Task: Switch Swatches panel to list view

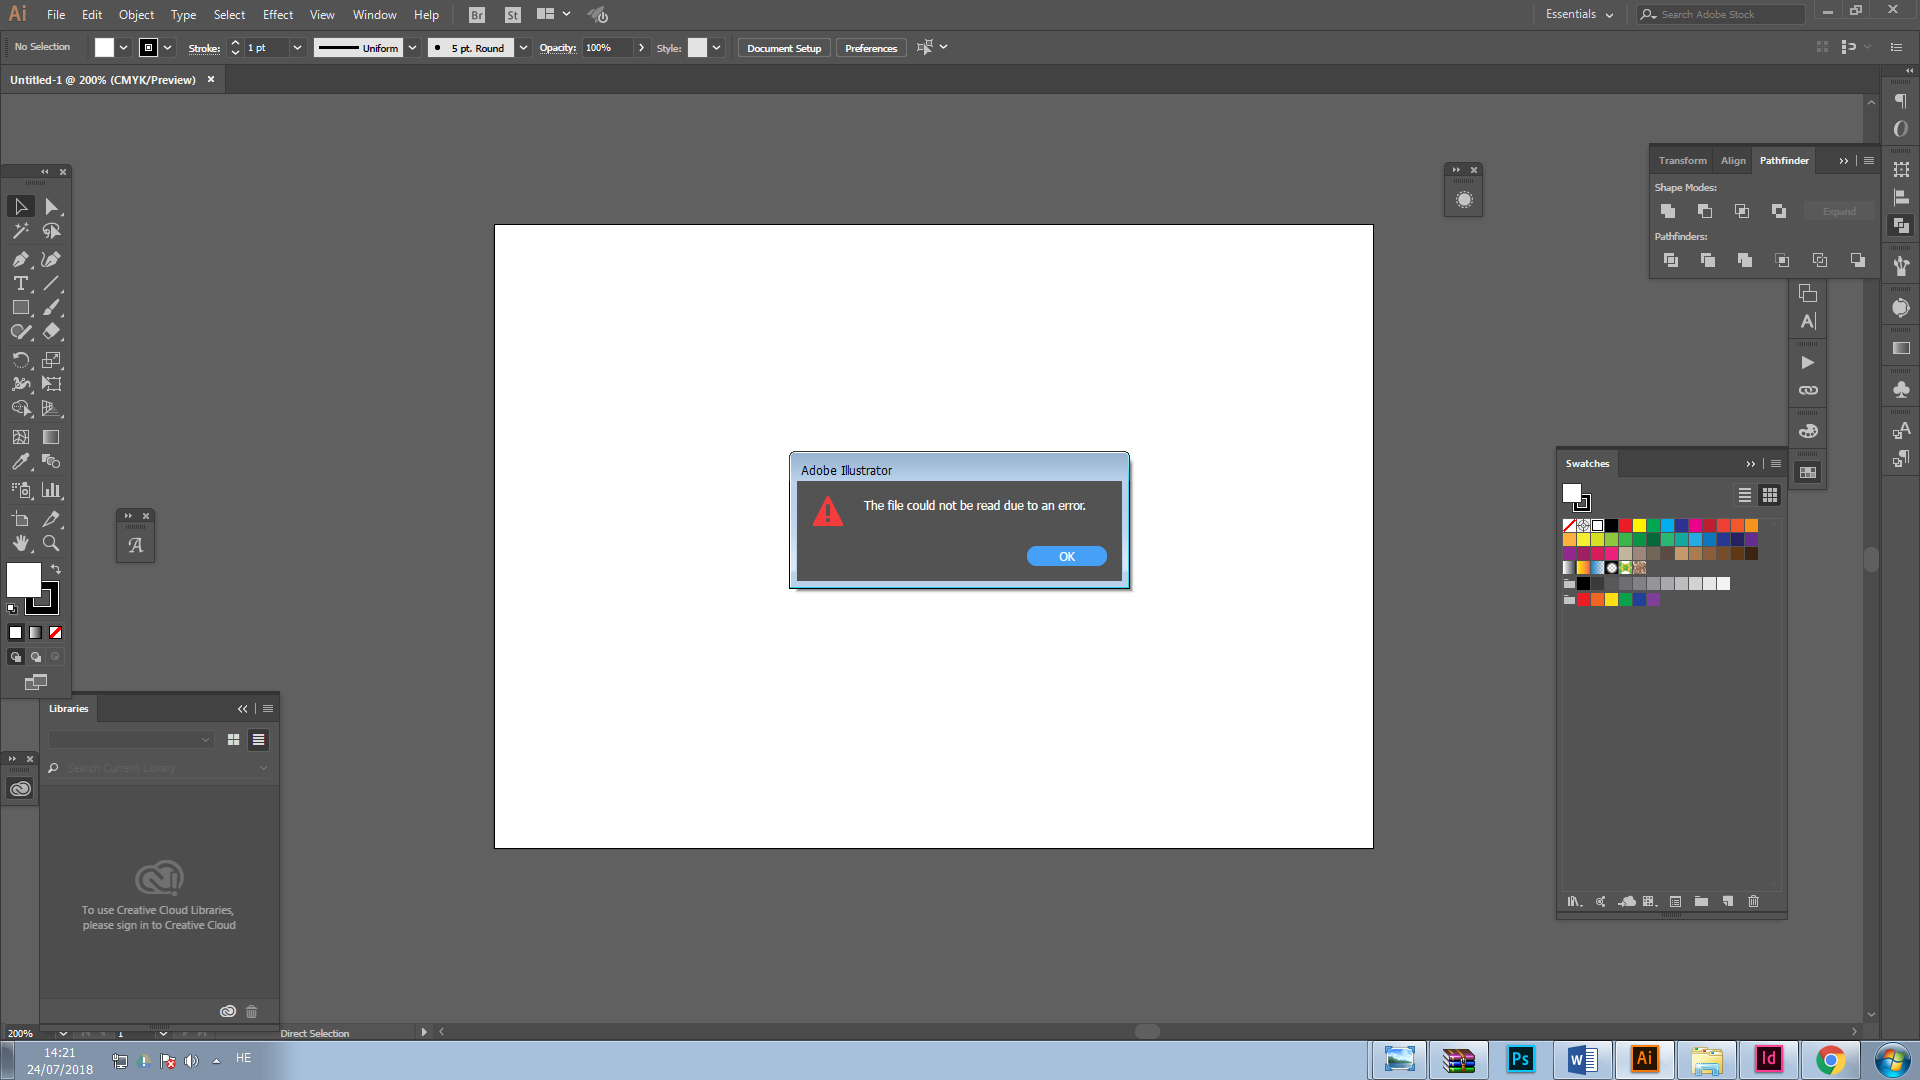Action: tap(1745, 495)
